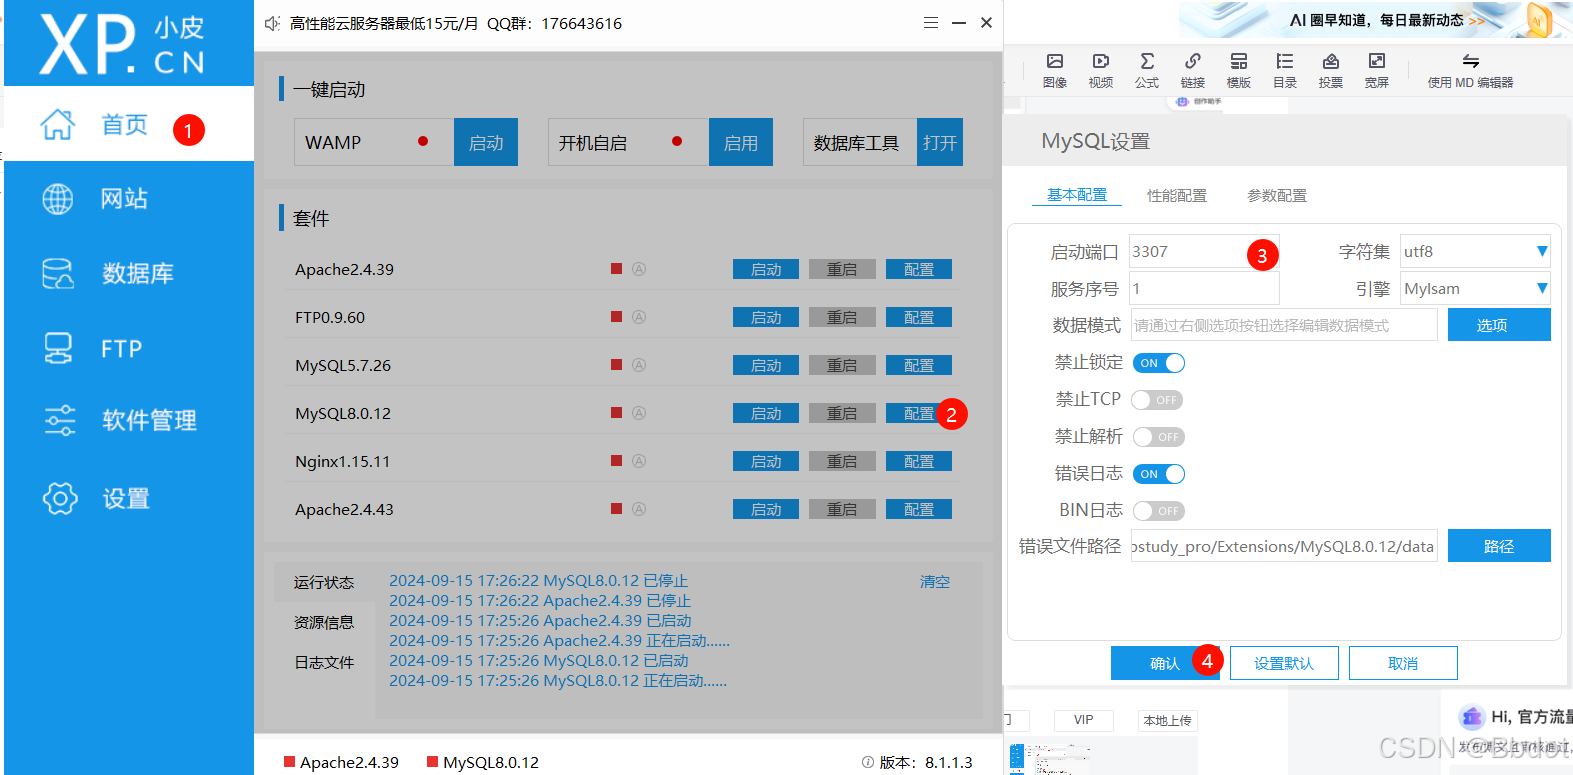Open 数据库工具 with 打开 button

click(x=940, y=142)
